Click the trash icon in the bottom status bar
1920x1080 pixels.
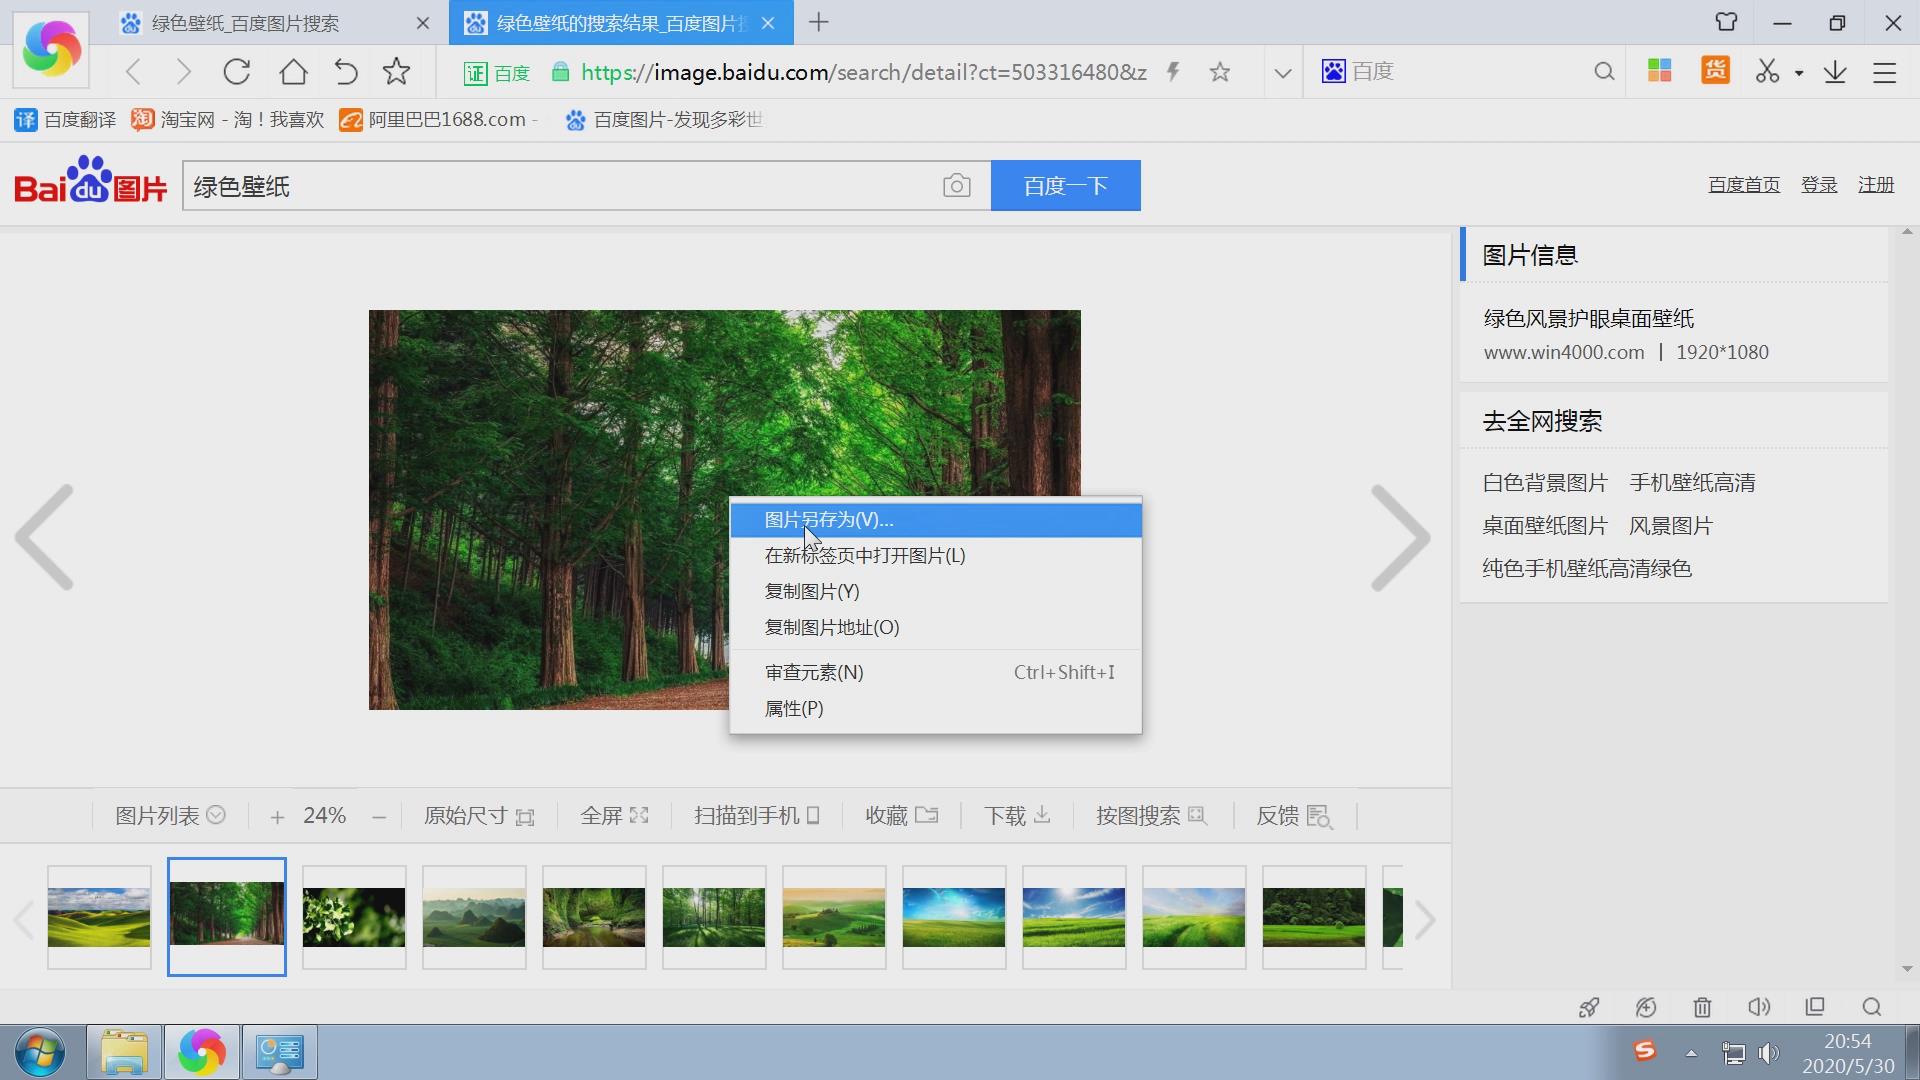(1702, 1007)
